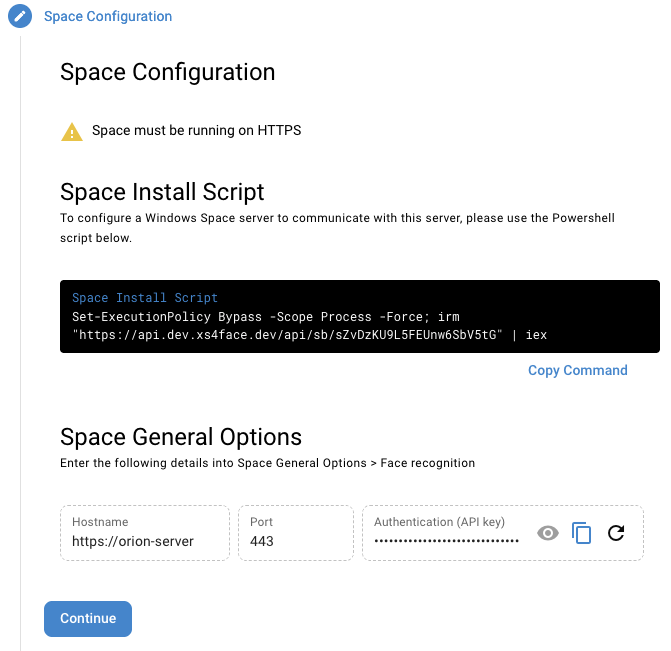Regenerate the API key with refresh icon
Screen dimensions: 671x651
click(616, 533)
